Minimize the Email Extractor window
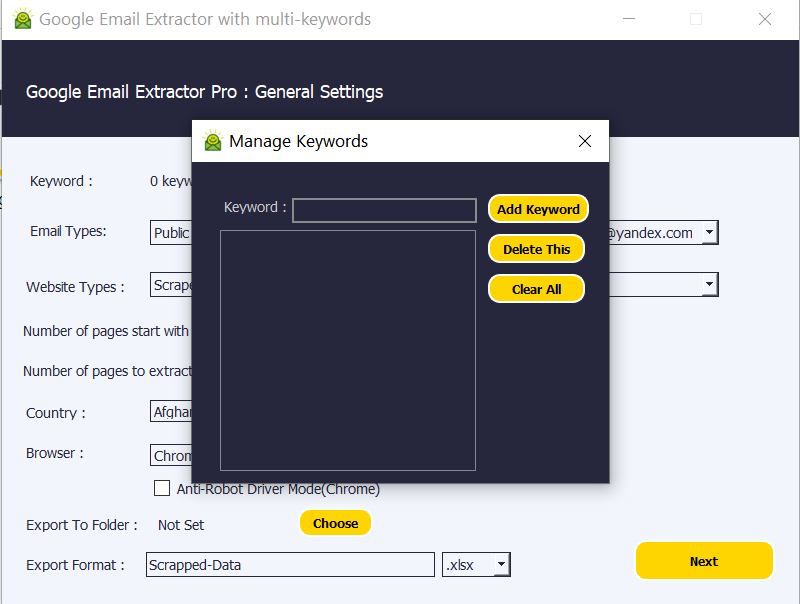Image resolution: width=800 pixels, height=604 pixels. click(x=628, y=19)
